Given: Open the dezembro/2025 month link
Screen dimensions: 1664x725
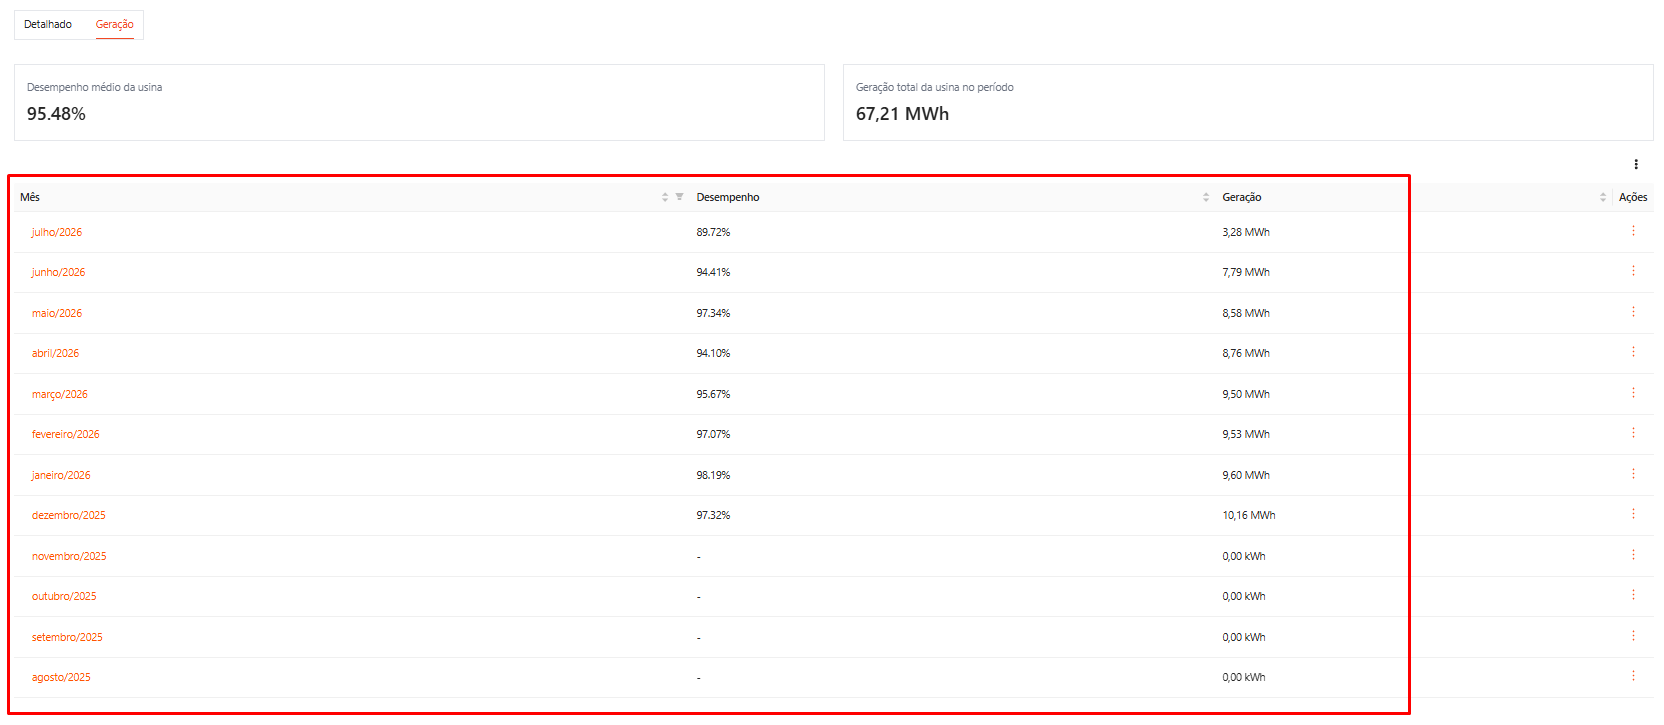Looking at the screenshot, I should pyautogui.click(x=69, y=515).
